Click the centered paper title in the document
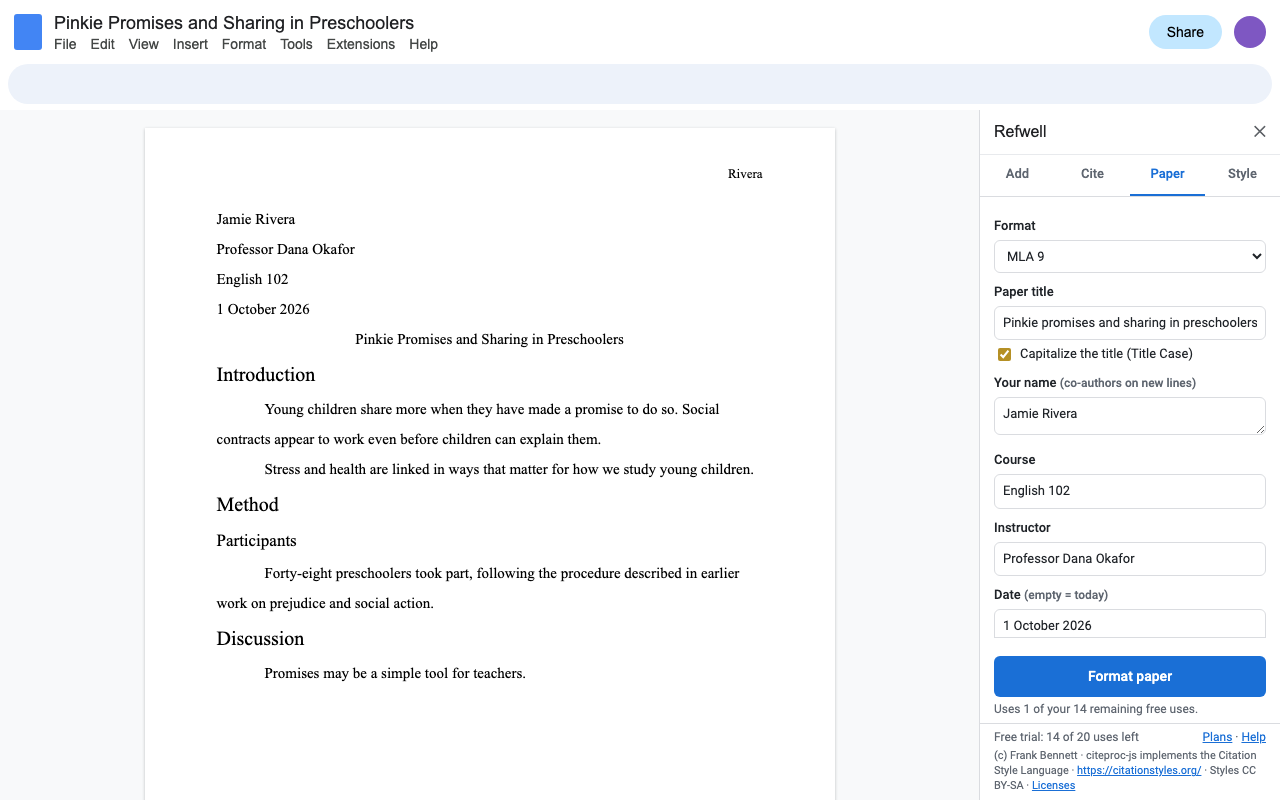The image size is (1280, 800). click(x=489, y=340)
